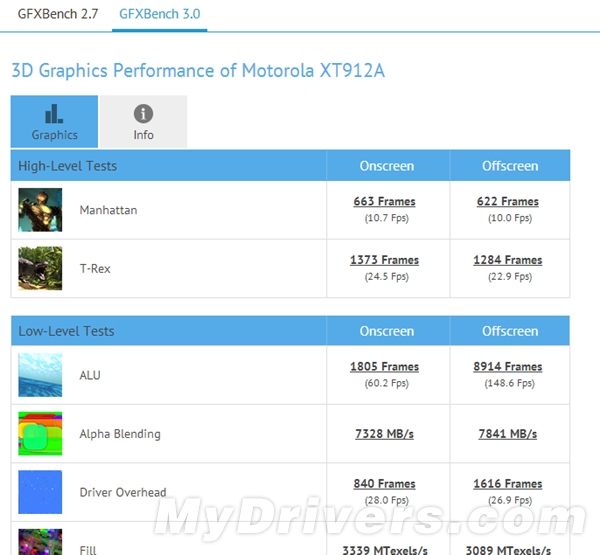Screen dimensions: 600x555
Task: Click the Alpha Blending test thumbnail
Action: click(x=40, y=434)
